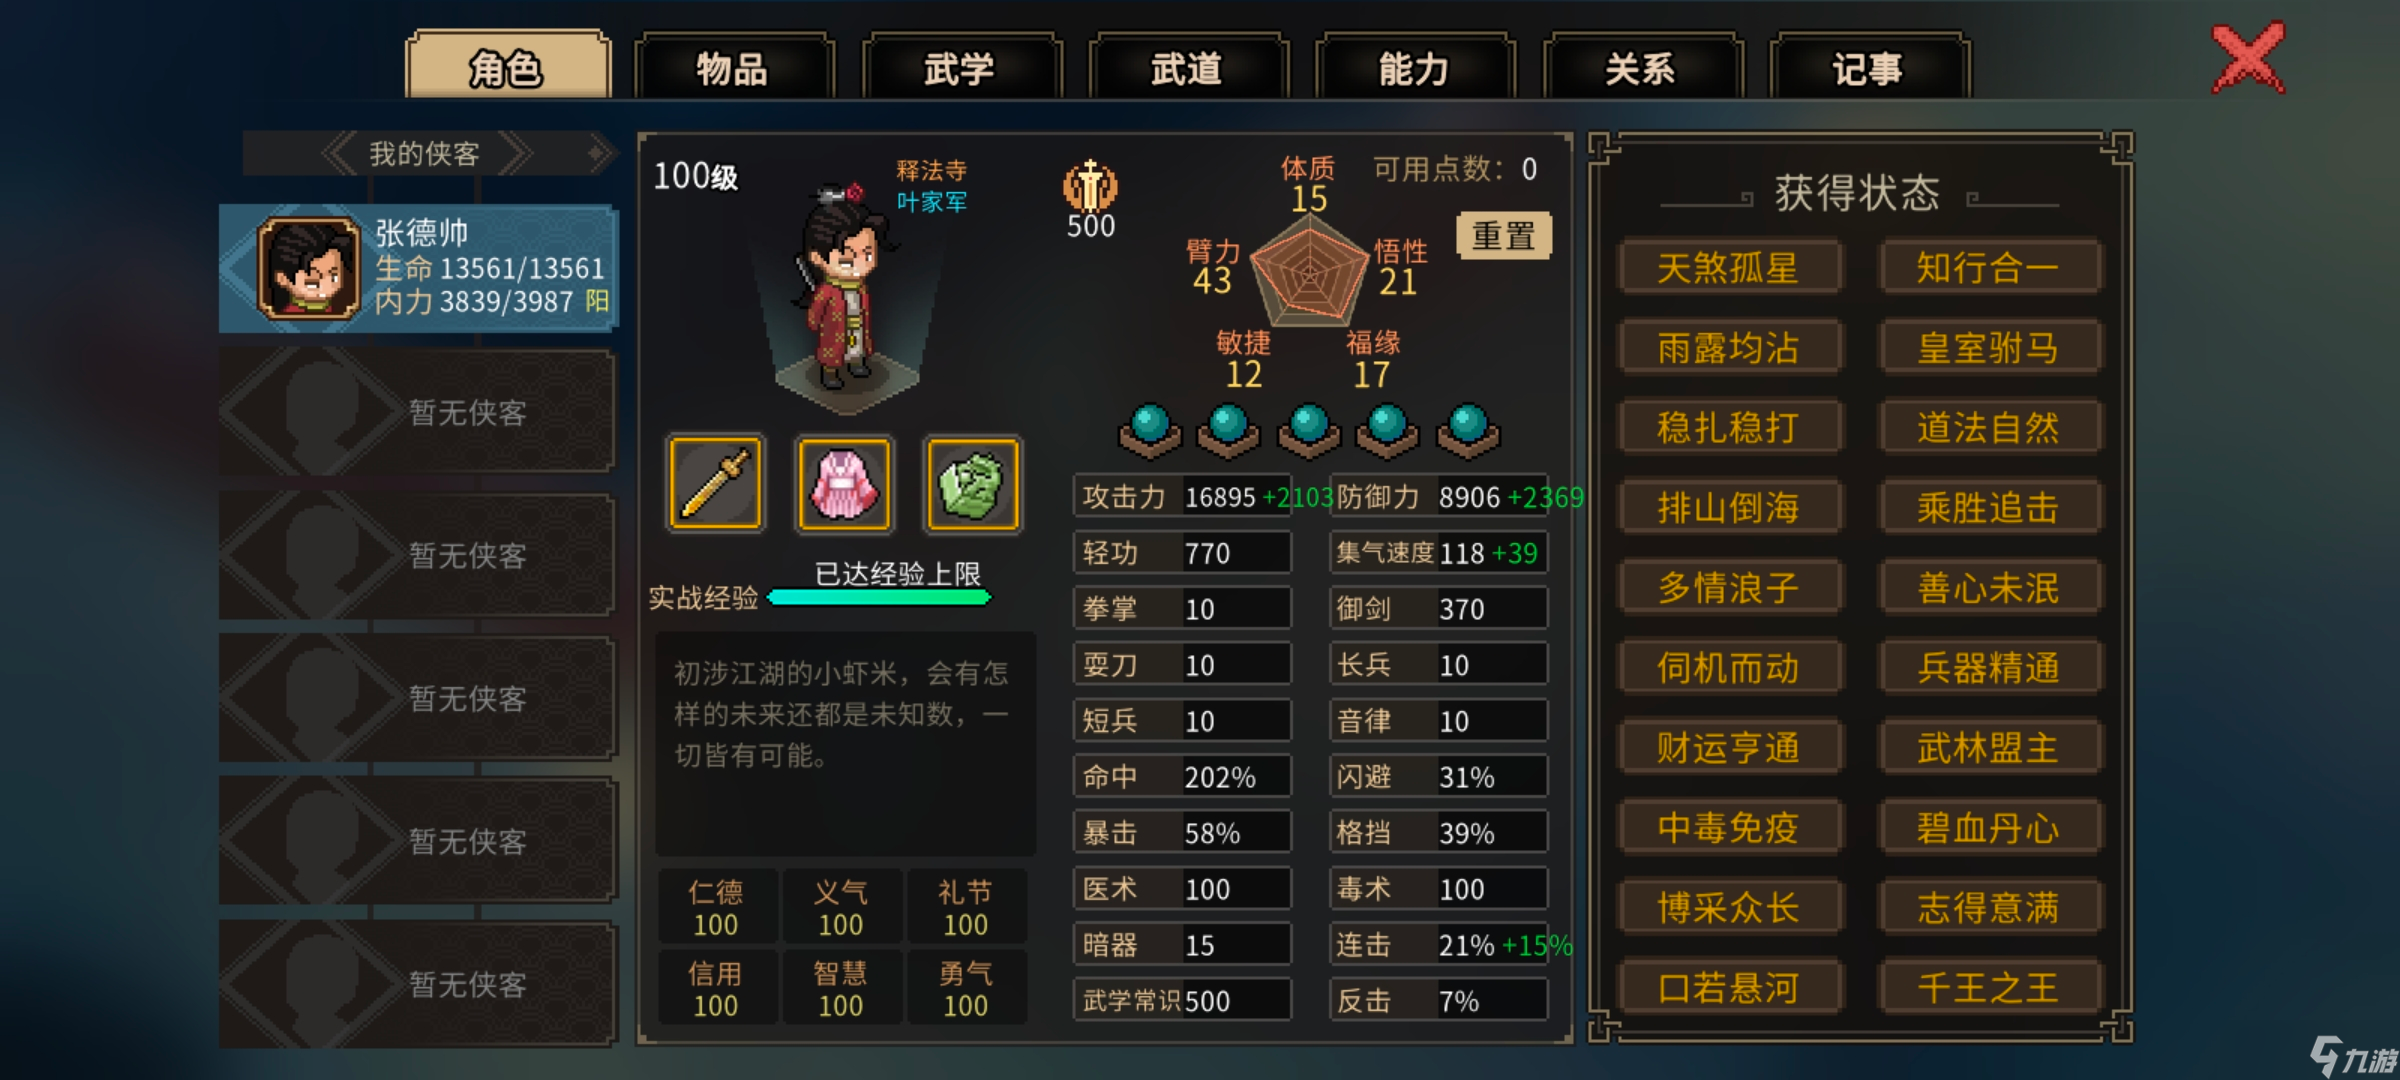Click 张德帅 character portrait
Viewport: 2400px width, 1080px height.
[x=309, y=269]
